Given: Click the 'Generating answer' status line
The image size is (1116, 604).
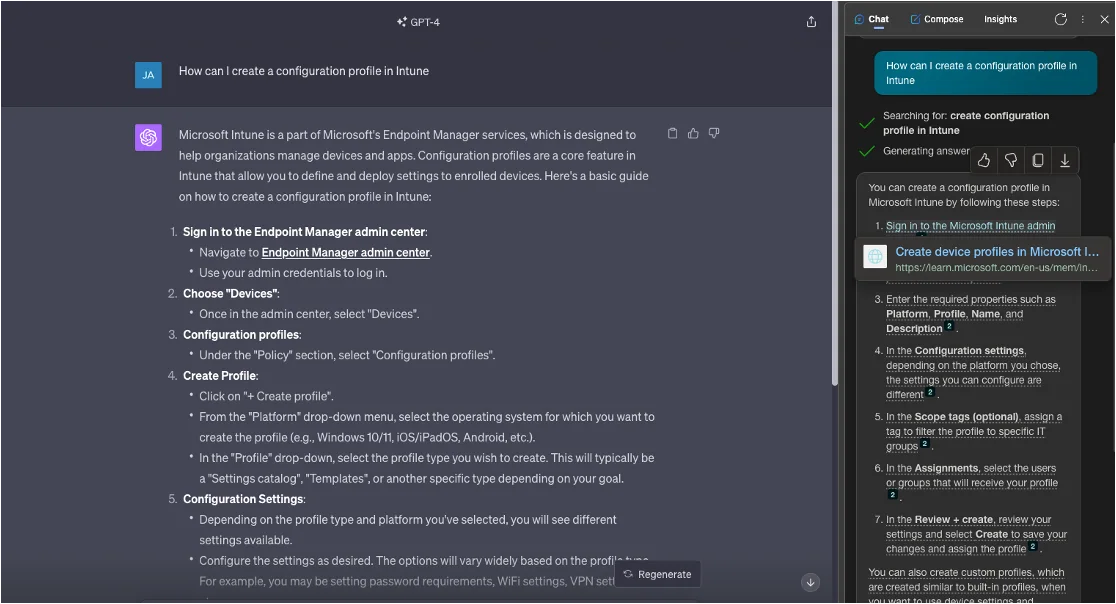Looking at the screenshot, I should (926, 151).
